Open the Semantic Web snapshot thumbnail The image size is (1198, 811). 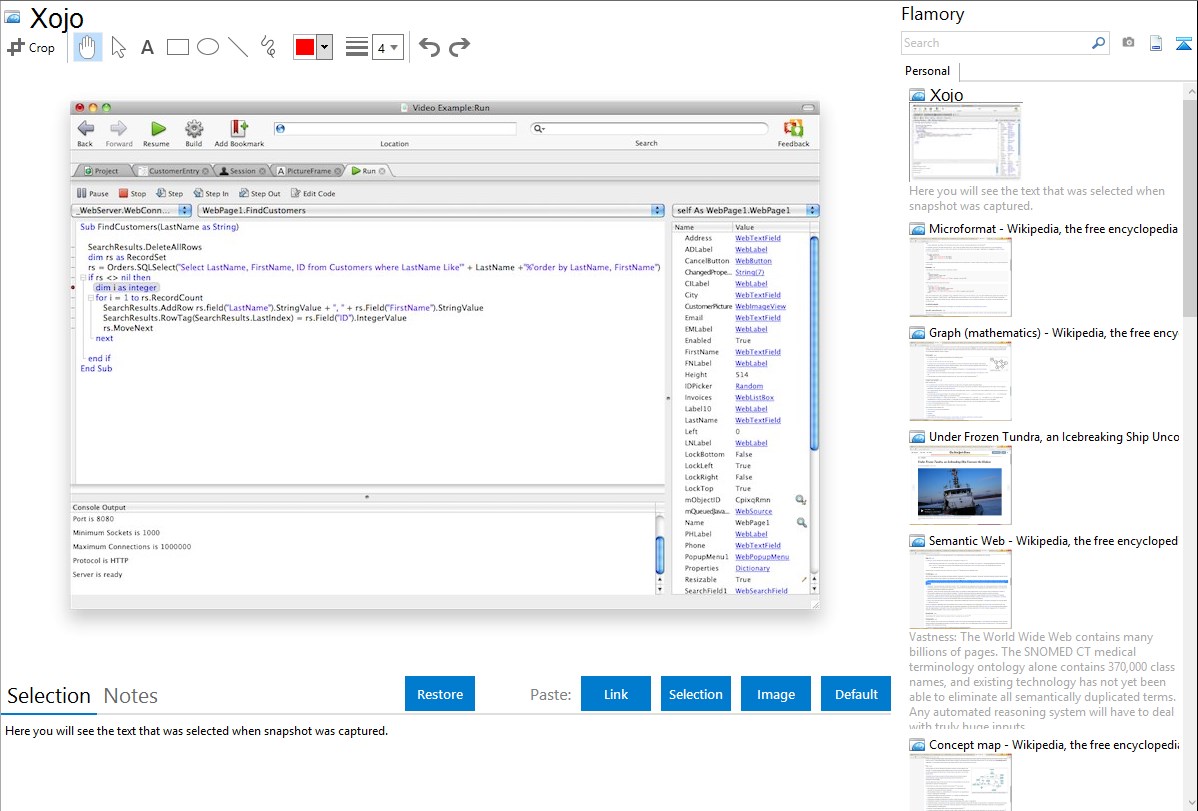tap(960, 589)
